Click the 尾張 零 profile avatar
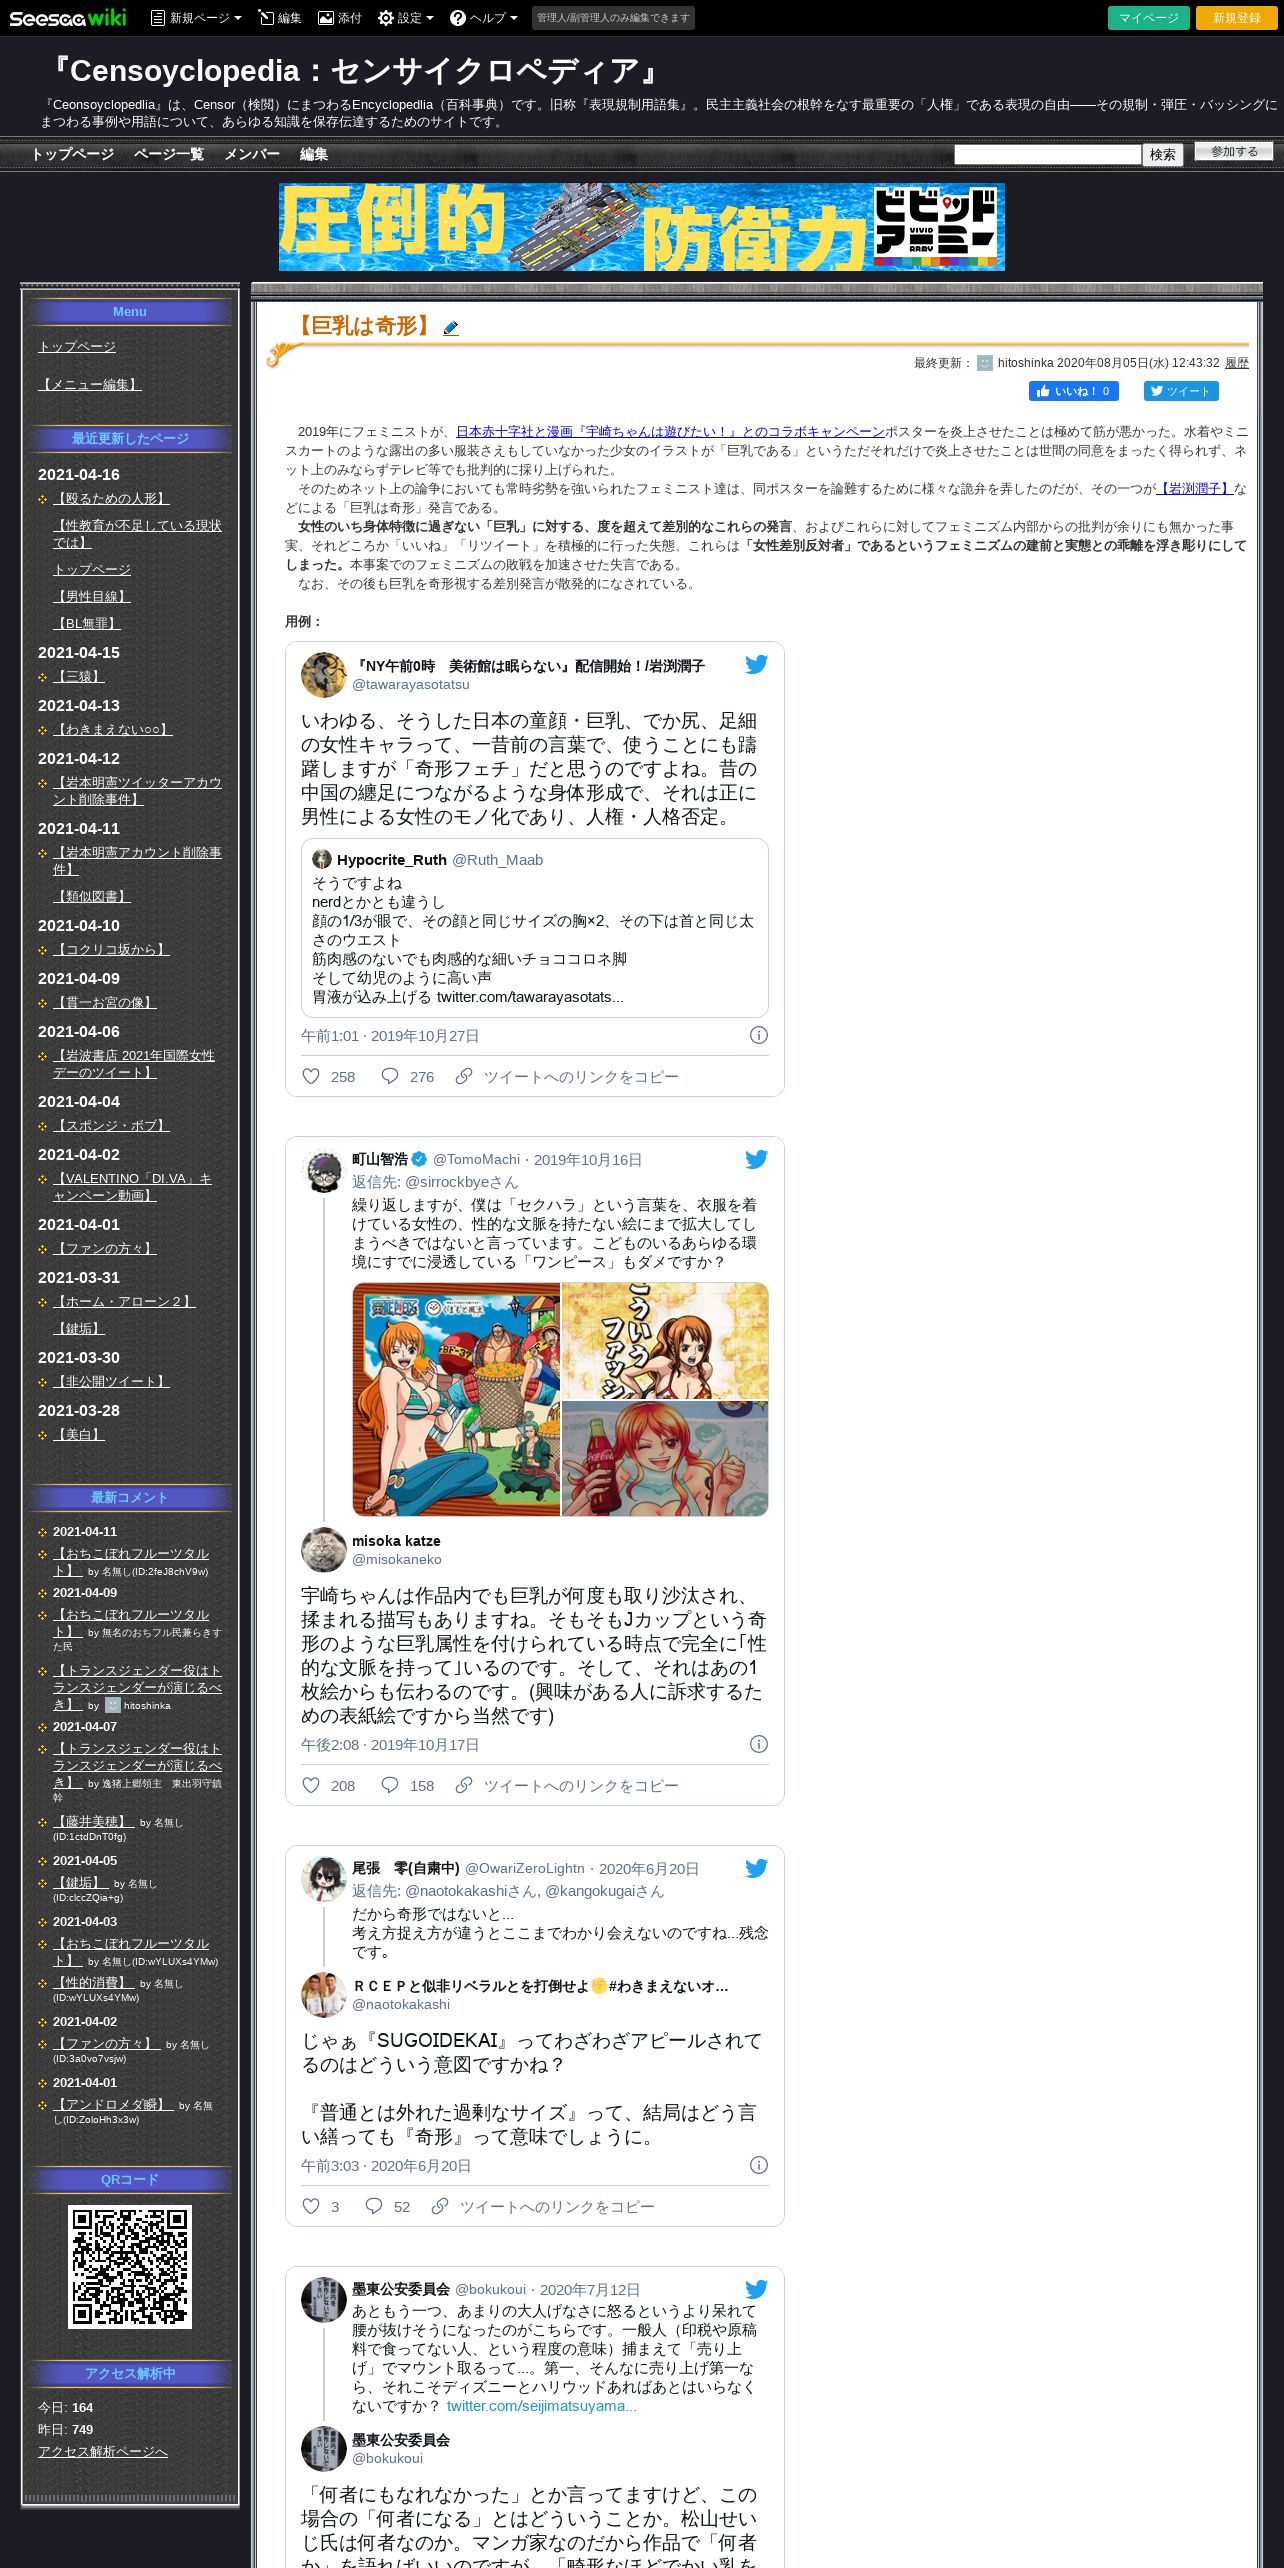Viewport: 1284px width, 2568px height. point(324,1878)
